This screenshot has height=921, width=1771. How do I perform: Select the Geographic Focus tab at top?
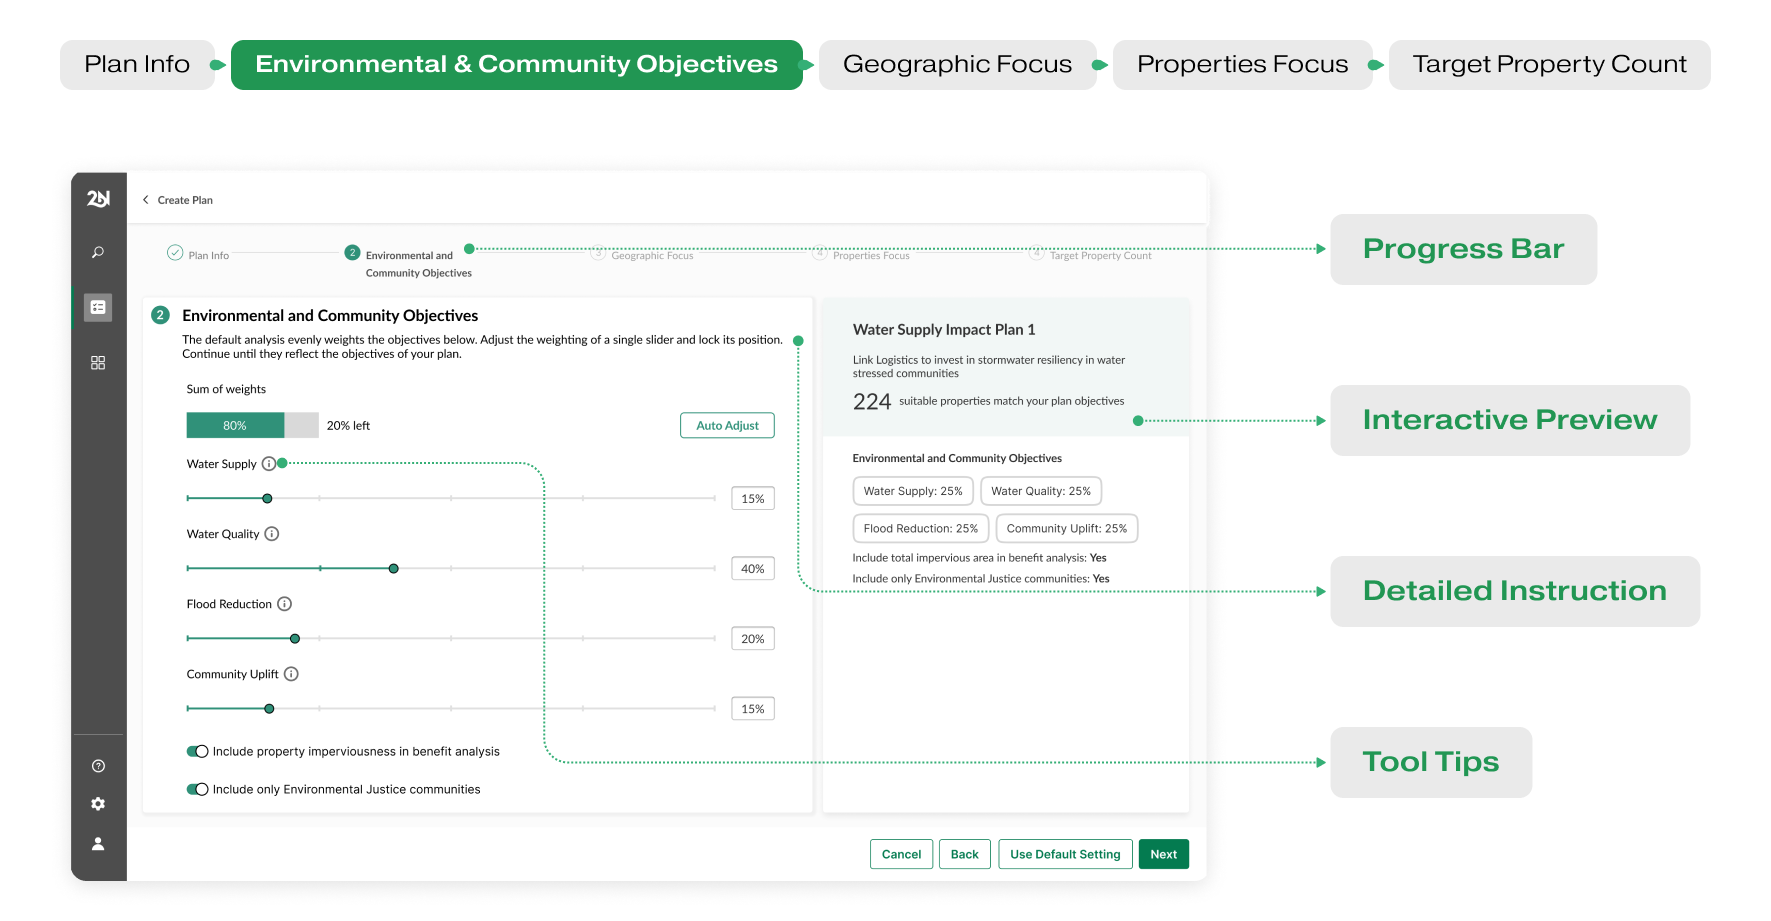pyautogui.click(x=956, y=65)
